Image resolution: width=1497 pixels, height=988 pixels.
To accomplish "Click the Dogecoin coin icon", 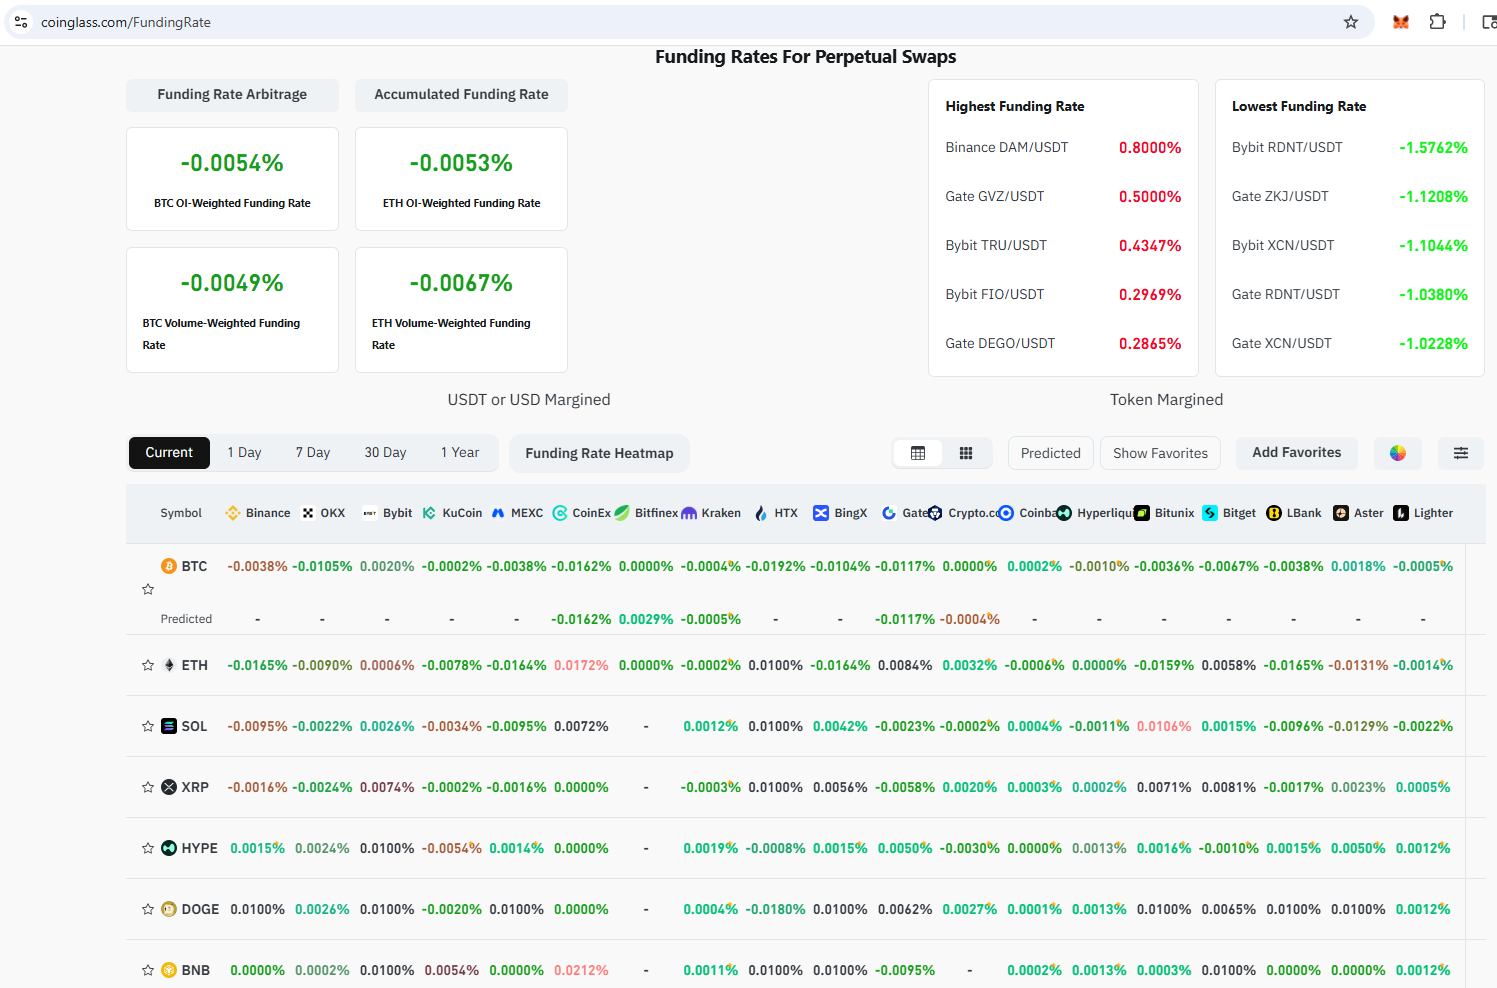I will [x=169, y=909].
